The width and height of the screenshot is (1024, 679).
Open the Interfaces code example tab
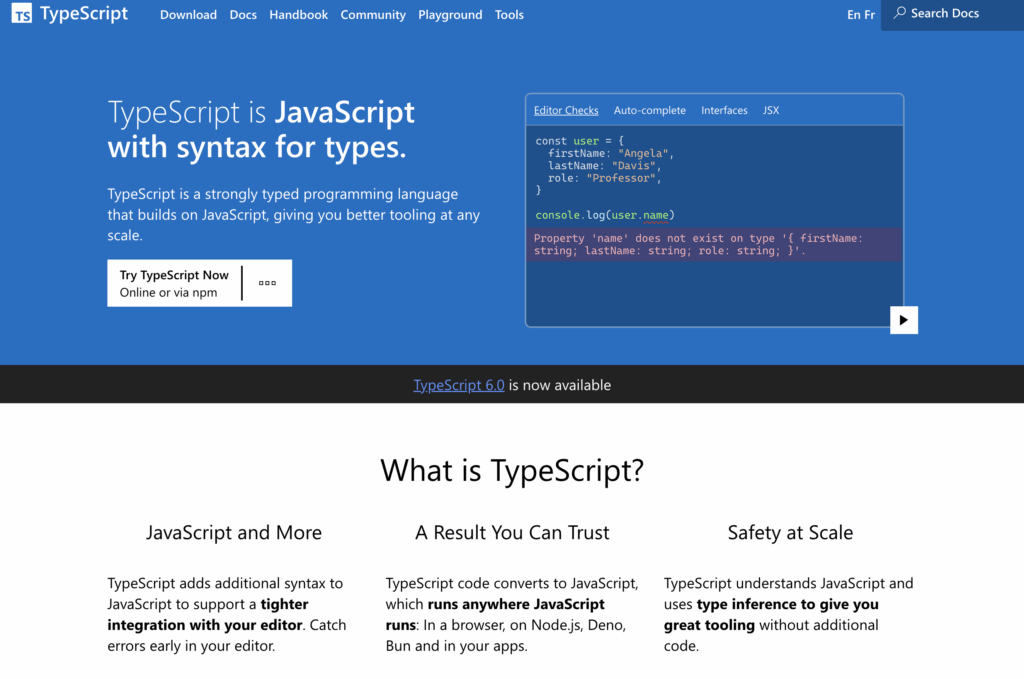click(x=724, y=110)
